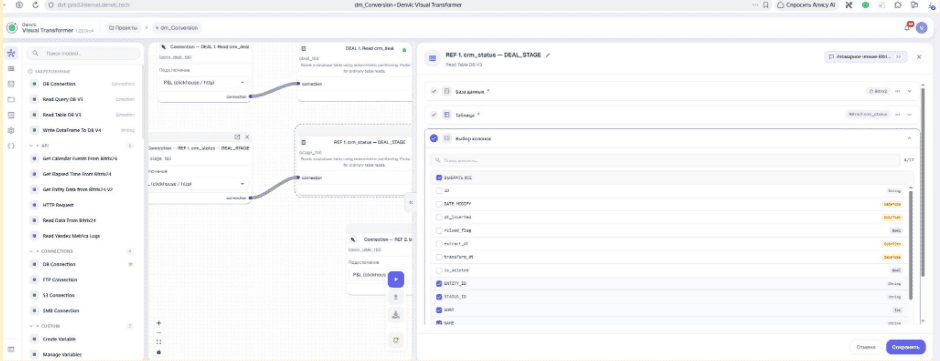Open connection dropdown in stage connection node

click(x=198, y=184)
